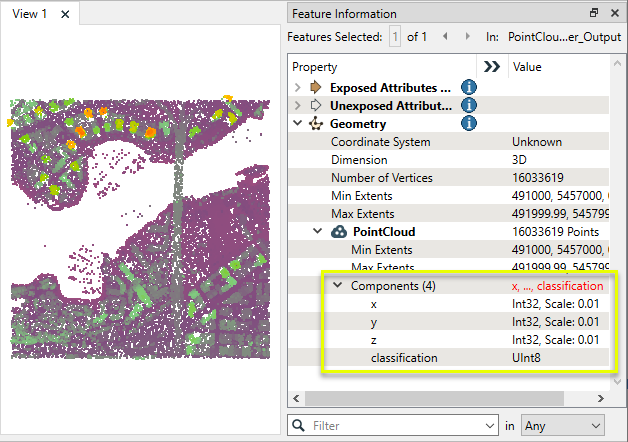
Task: Open the 'Any' filter column dropdown
Action: point(563,426)
